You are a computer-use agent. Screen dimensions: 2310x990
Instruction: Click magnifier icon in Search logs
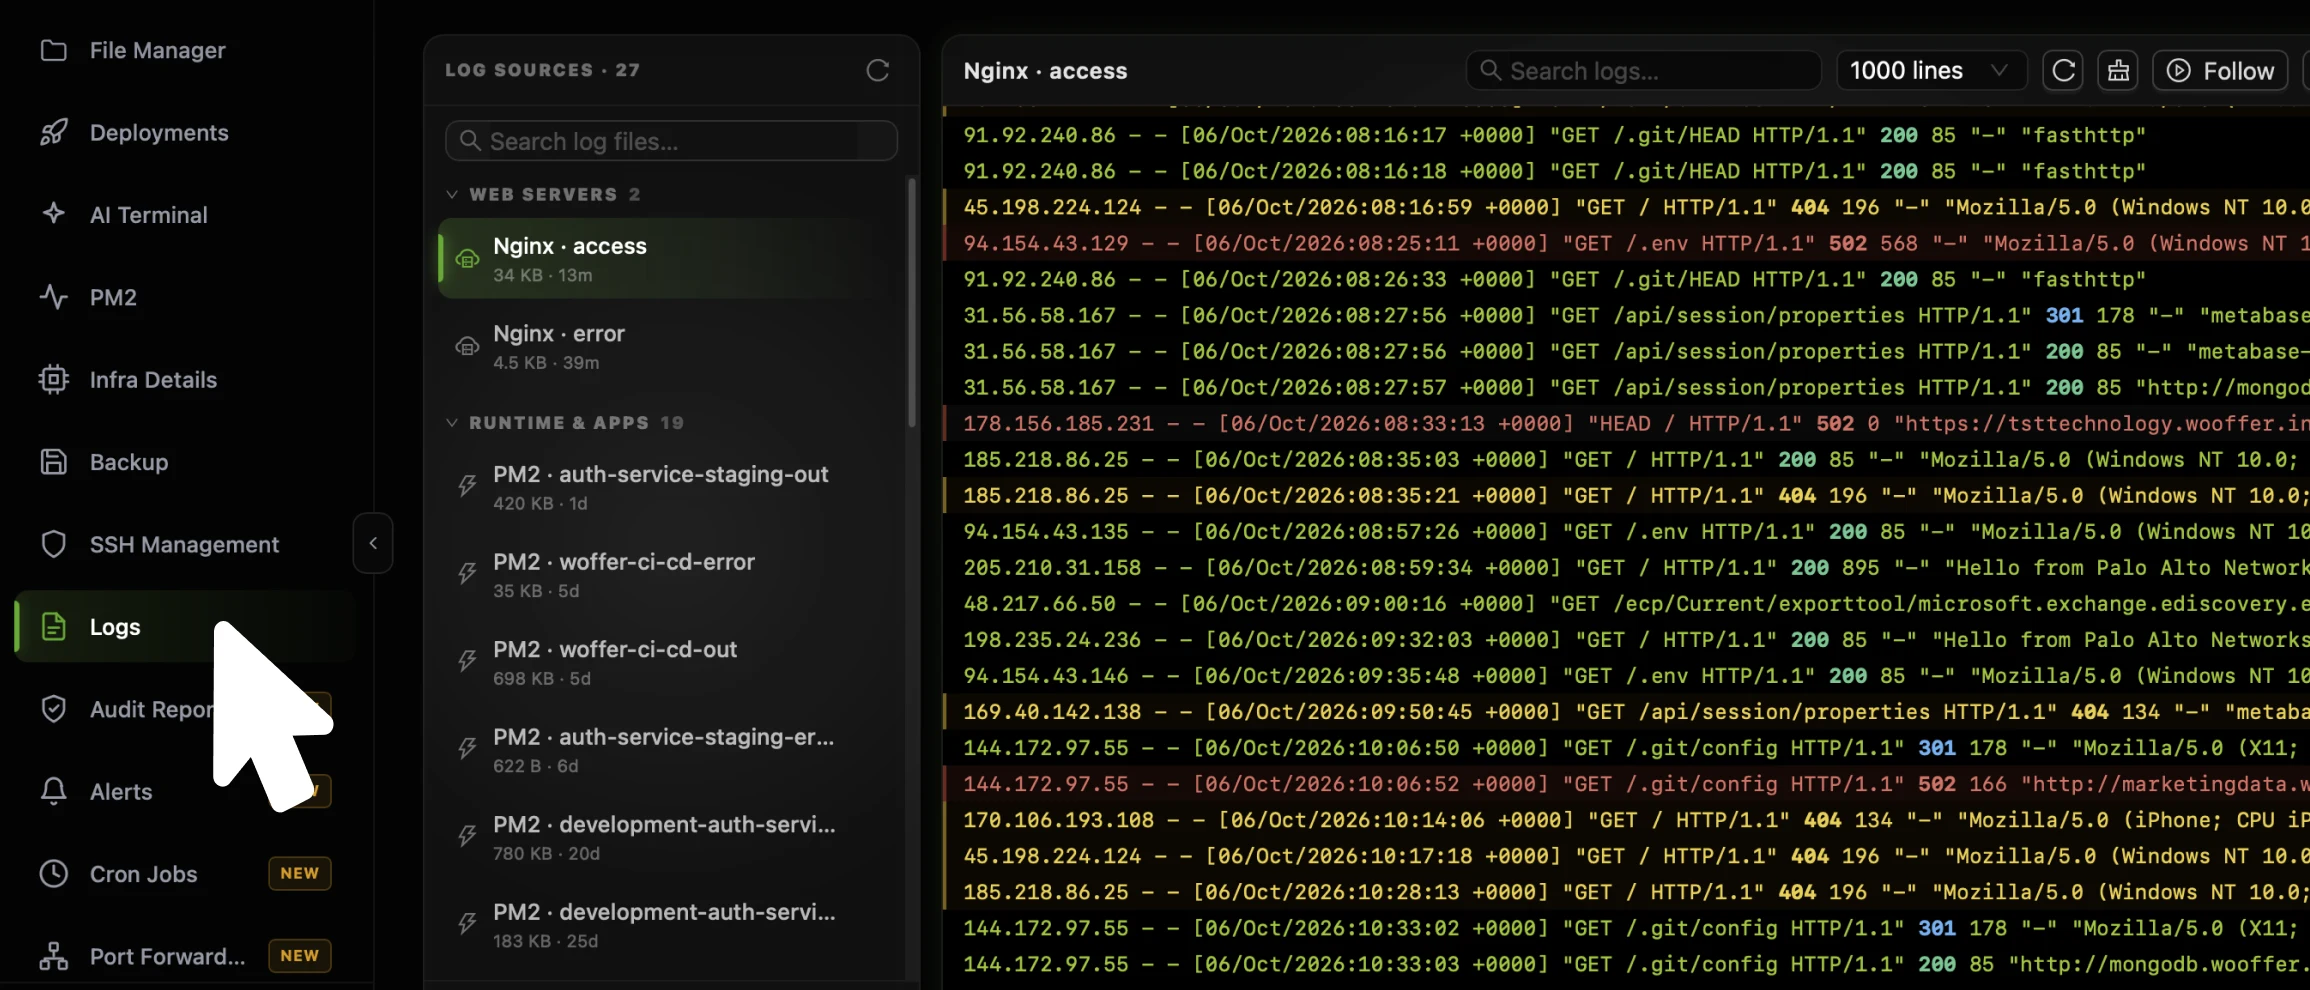(1490, 70)
